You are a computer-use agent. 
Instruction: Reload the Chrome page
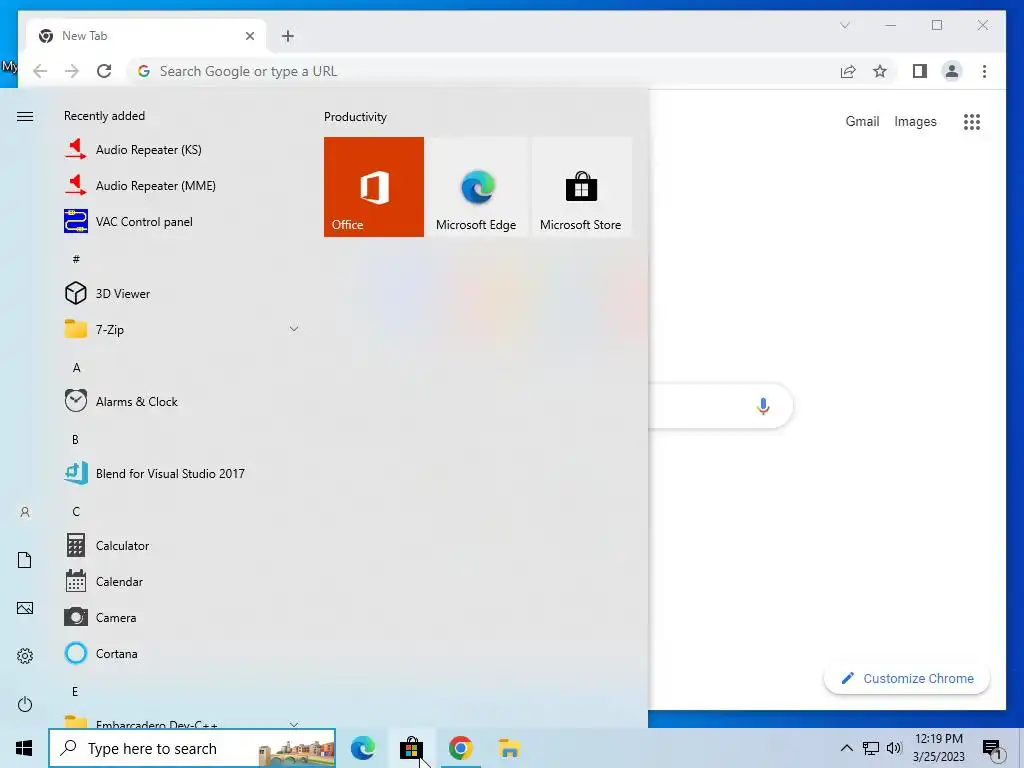coord(104,71)
